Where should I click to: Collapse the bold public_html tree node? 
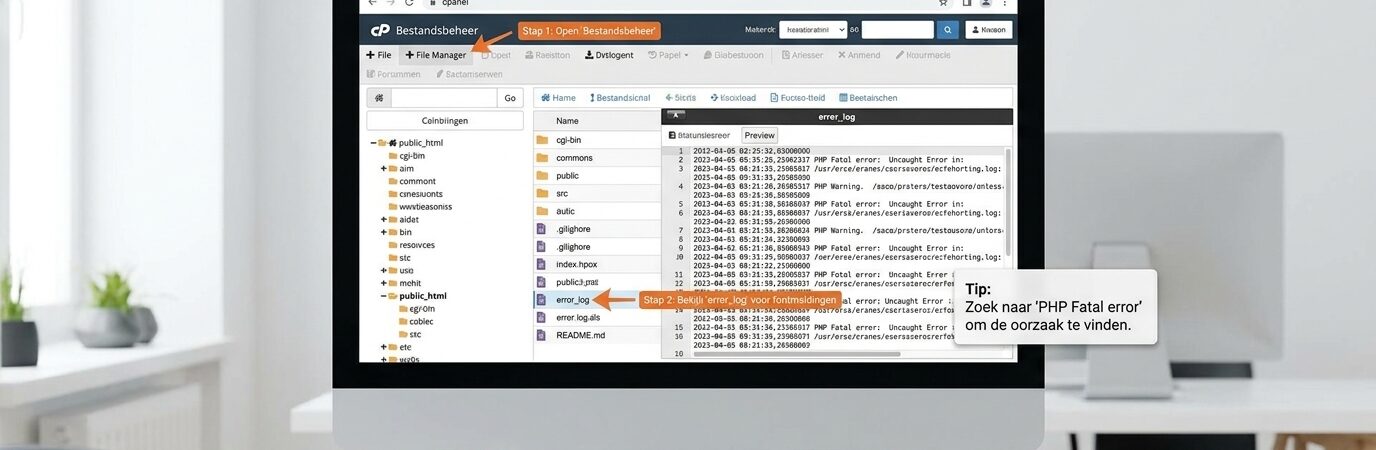tap(384, 296)
